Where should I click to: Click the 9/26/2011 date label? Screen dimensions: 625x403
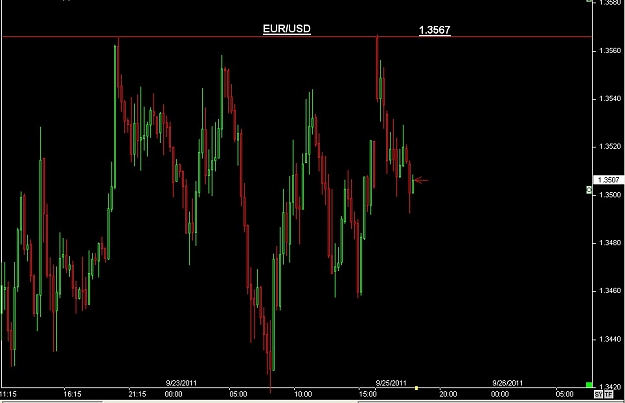pos(507,383)
